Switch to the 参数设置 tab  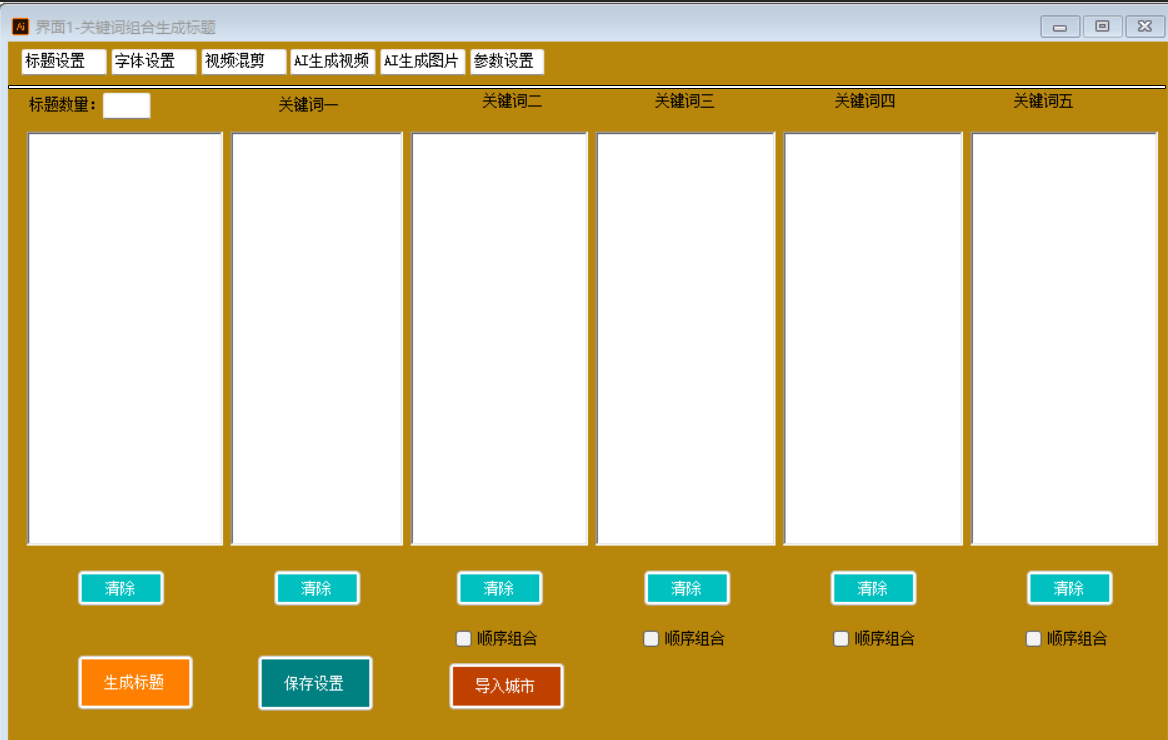[x=506, y=61]
